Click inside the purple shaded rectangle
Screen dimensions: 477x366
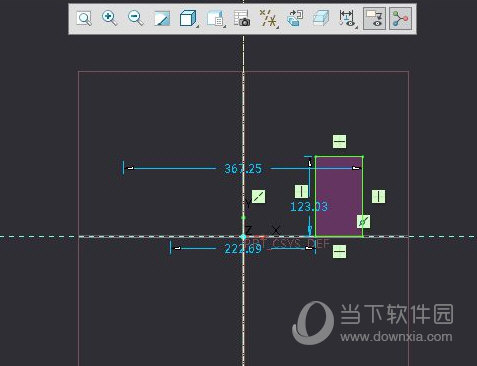(x=339, y=197)
